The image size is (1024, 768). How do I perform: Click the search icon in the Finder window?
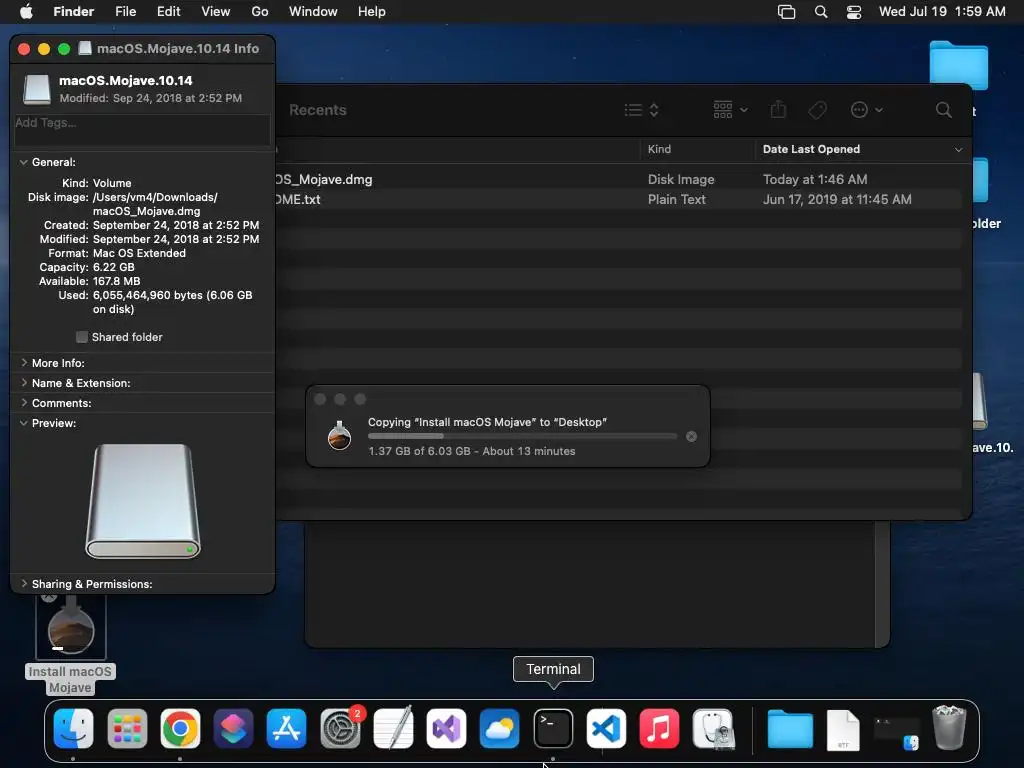point(944,110)
